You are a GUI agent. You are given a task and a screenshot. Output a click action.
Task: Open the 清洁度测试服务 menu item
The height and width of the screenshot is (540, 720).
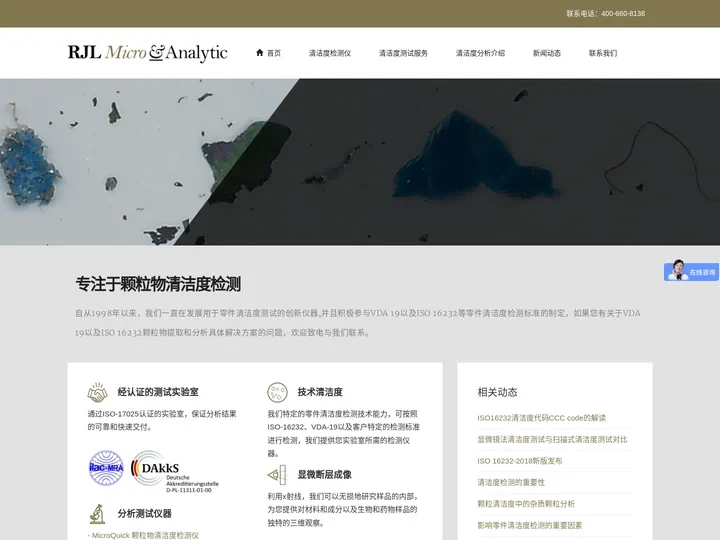click(x=403, y=53)
